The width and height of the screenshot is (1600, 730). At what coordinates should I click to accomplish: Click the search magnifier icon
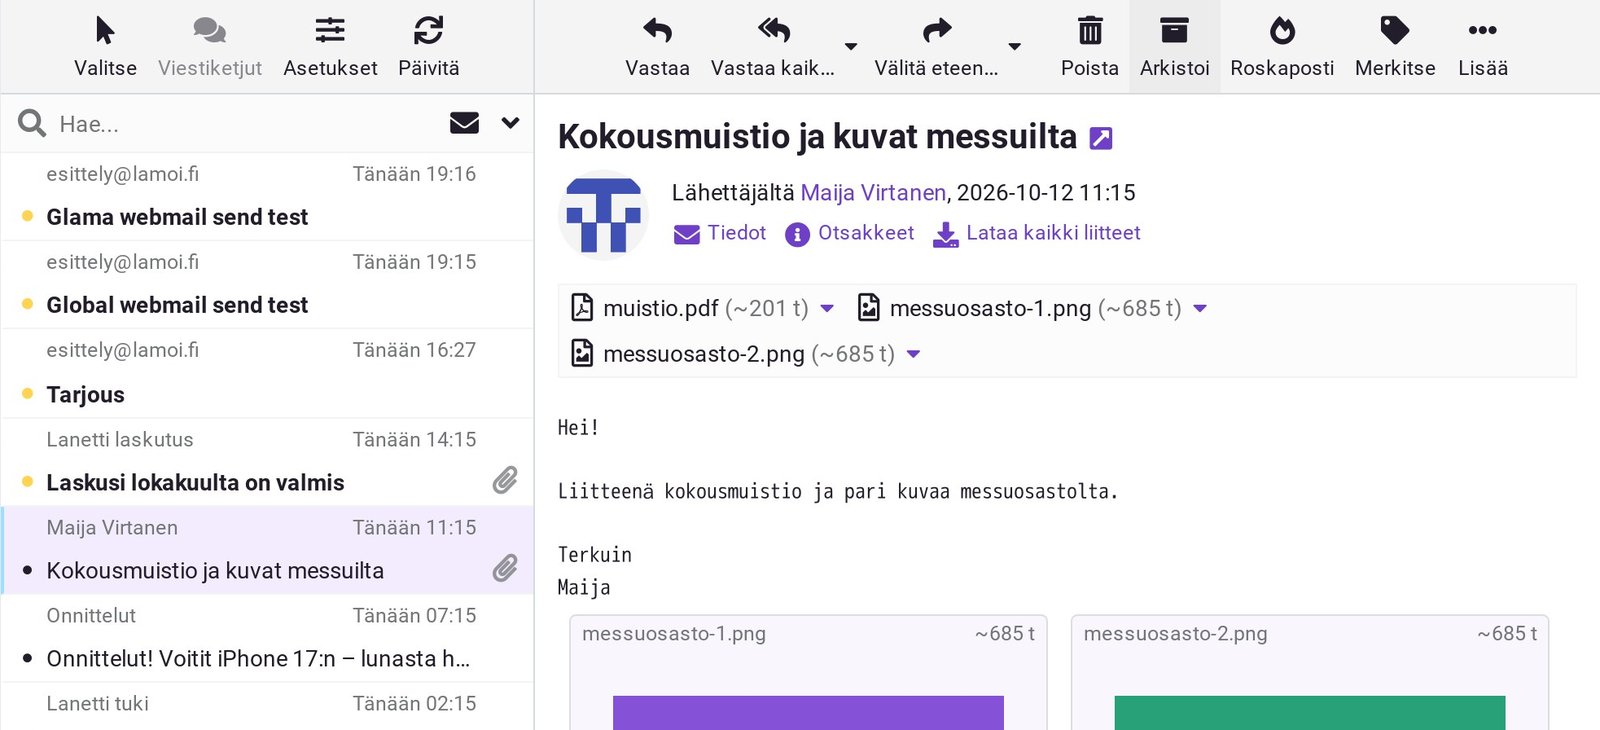click(32, 123)
